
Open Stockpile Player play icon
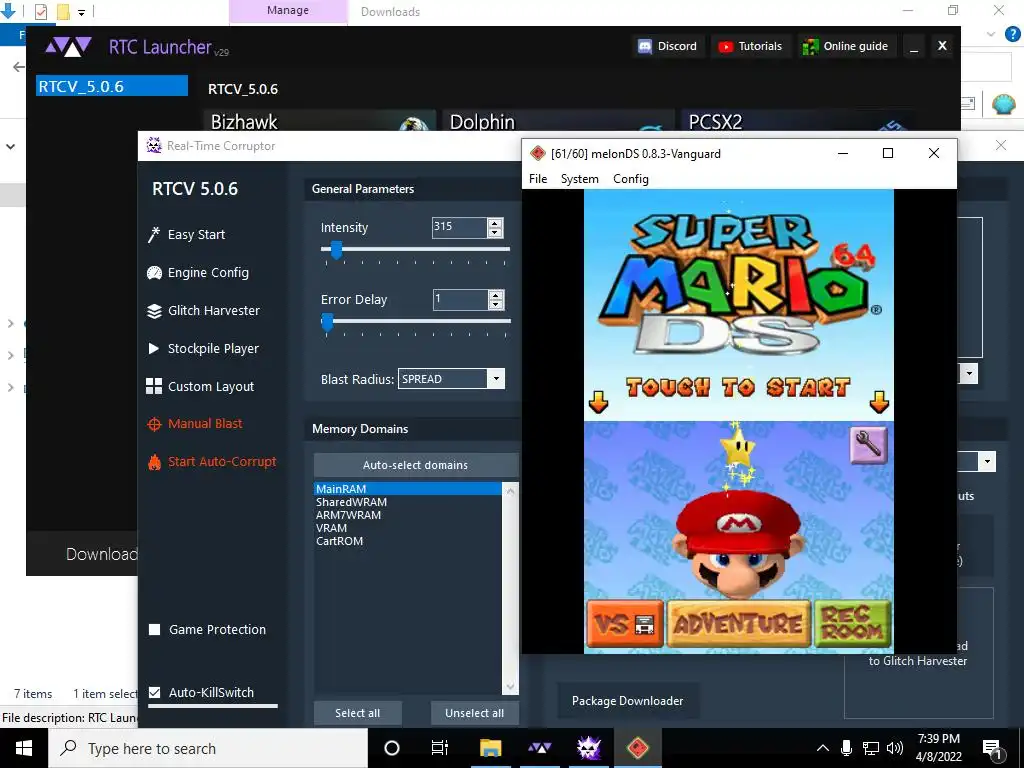point(153,349)
